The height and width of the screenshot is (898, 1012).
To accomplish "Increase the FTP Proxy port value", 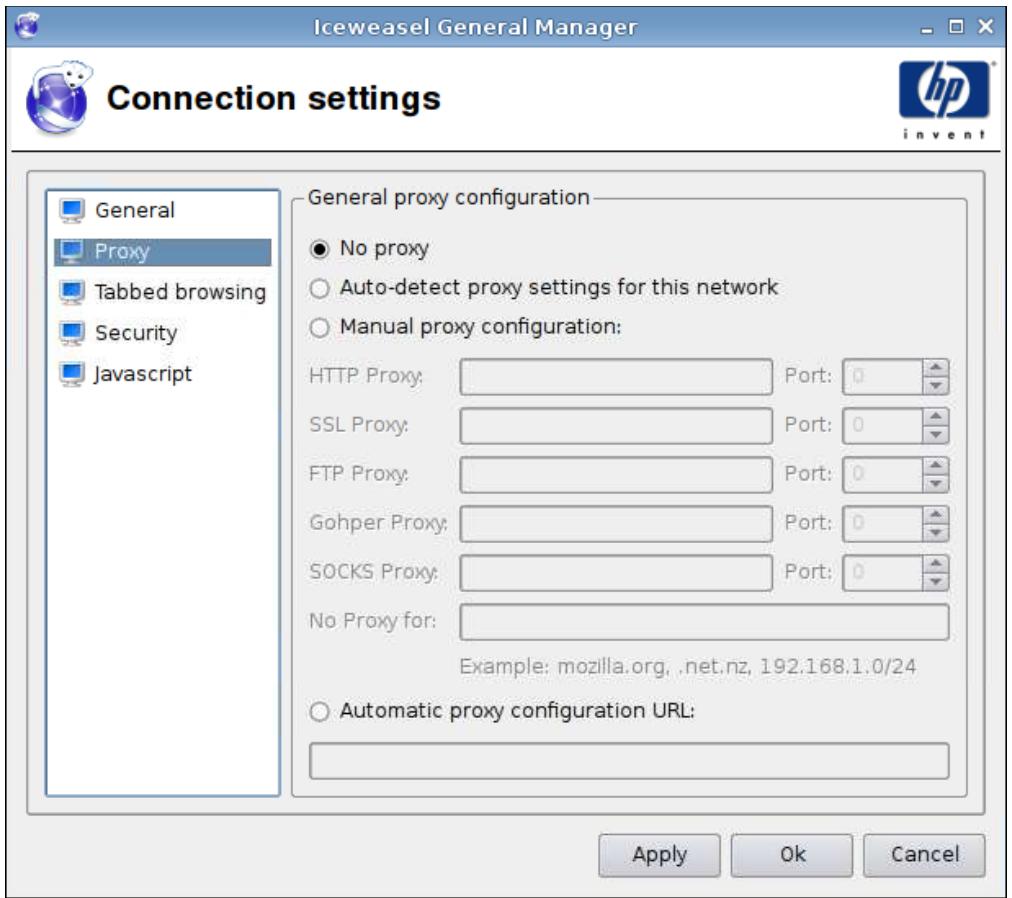I will click(935, 466).
